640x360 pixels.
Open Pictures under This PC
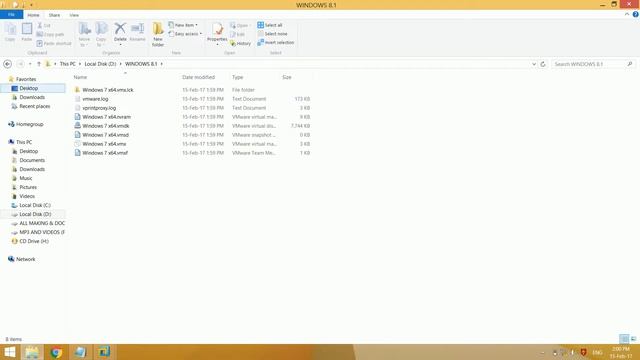[28, 187]
